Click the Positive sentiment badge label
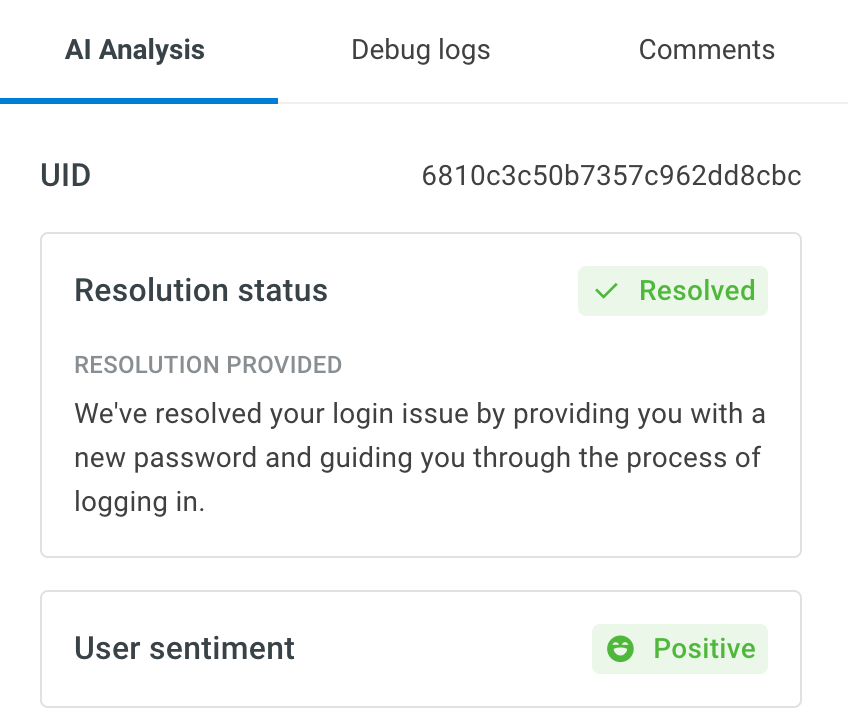Viewport: 848px width, 720px height. tap(704, 648)
